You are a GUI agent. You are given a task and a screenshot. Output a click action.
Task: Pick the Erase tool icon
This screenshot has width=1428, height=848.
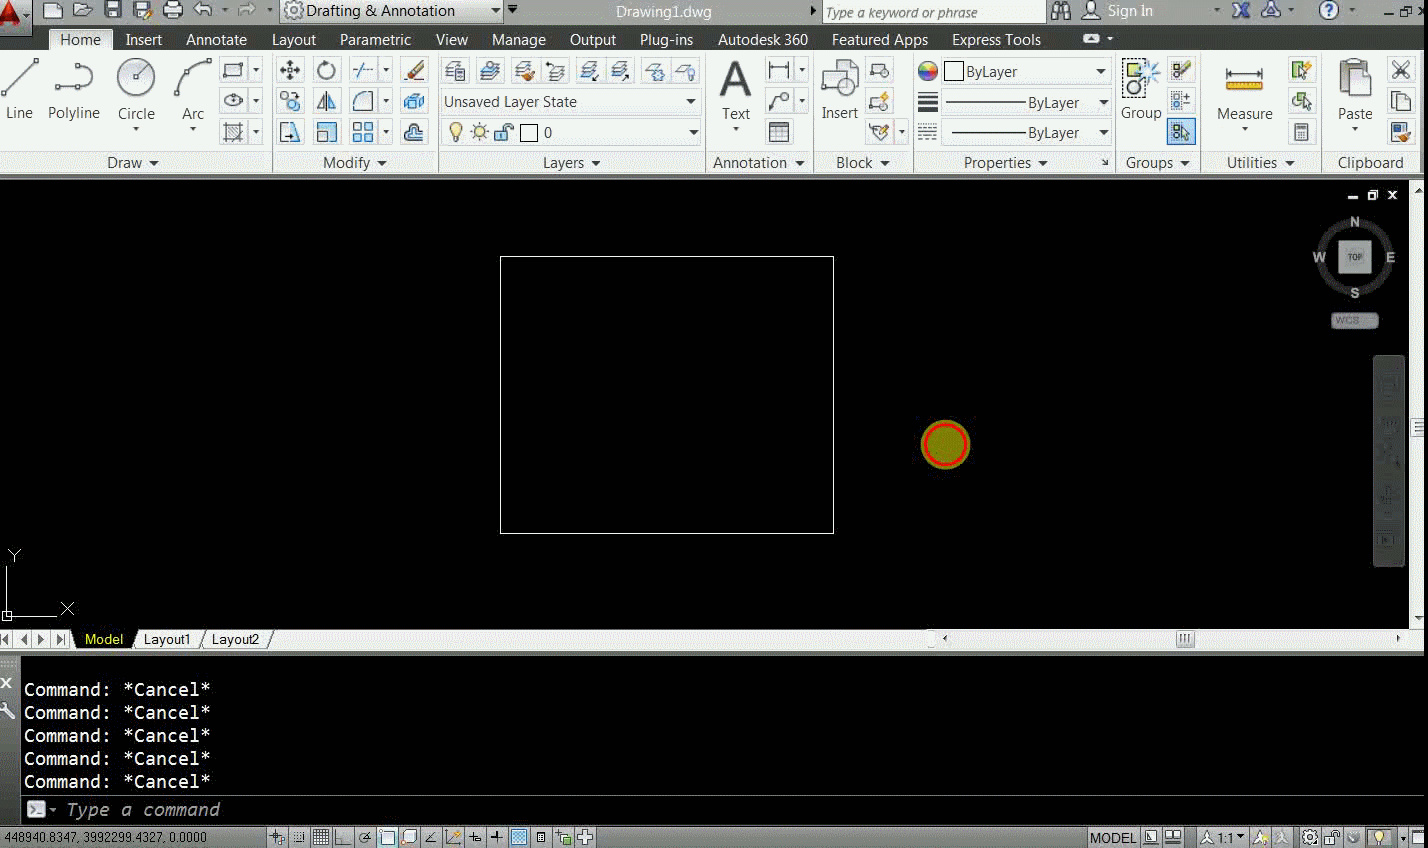pyautogui.click(x=413, y=71)
